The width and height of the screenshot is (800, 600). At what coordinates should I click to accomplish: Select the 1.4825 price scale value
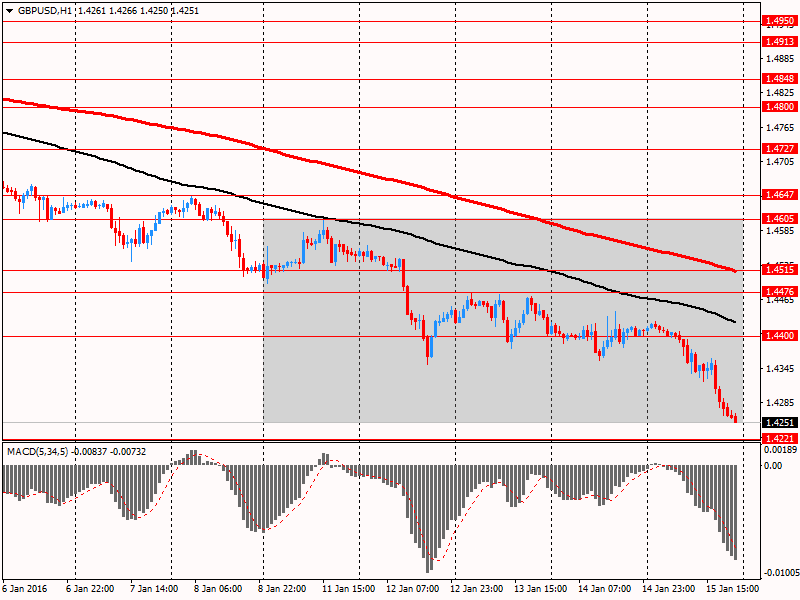coord(780,93)
